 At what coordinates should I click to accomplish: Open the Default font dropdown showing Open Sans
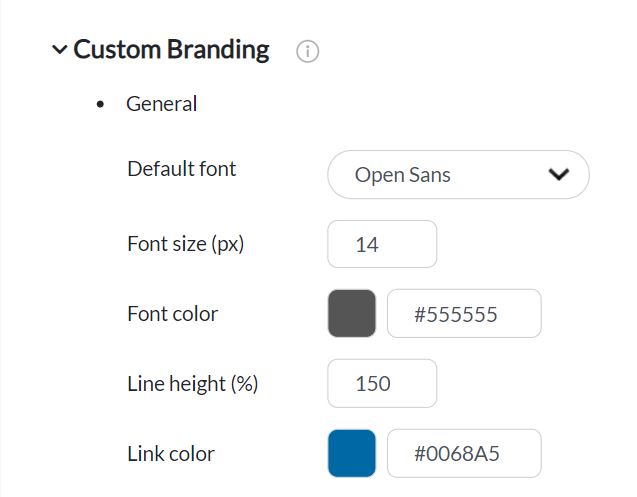click(x=458, y=175)
